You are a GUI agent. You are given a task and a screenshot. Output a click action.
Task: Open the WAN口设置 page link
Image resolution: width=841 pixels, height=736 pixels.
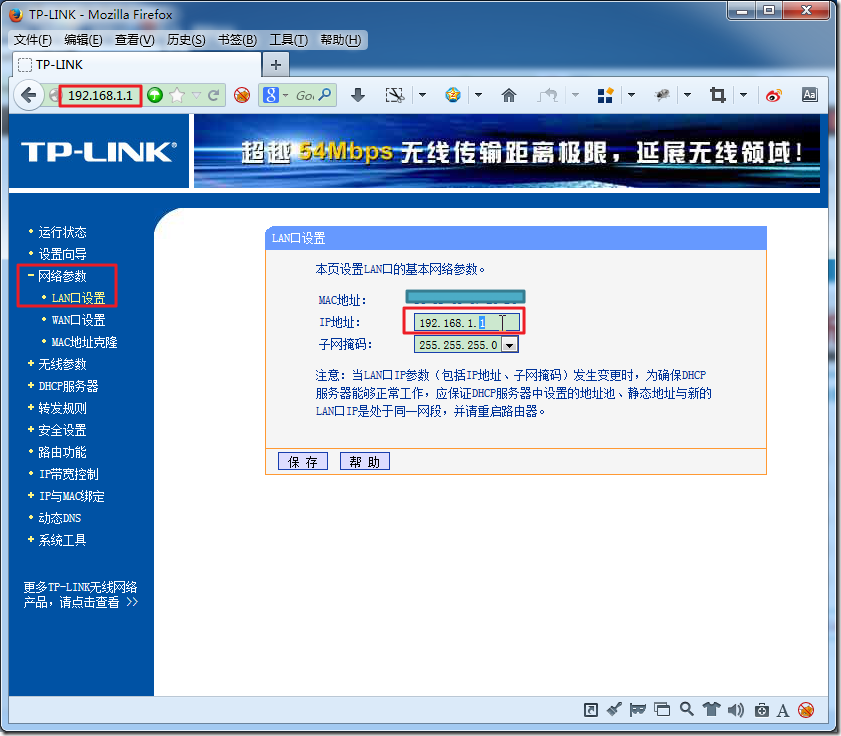[x=78, y=320]
